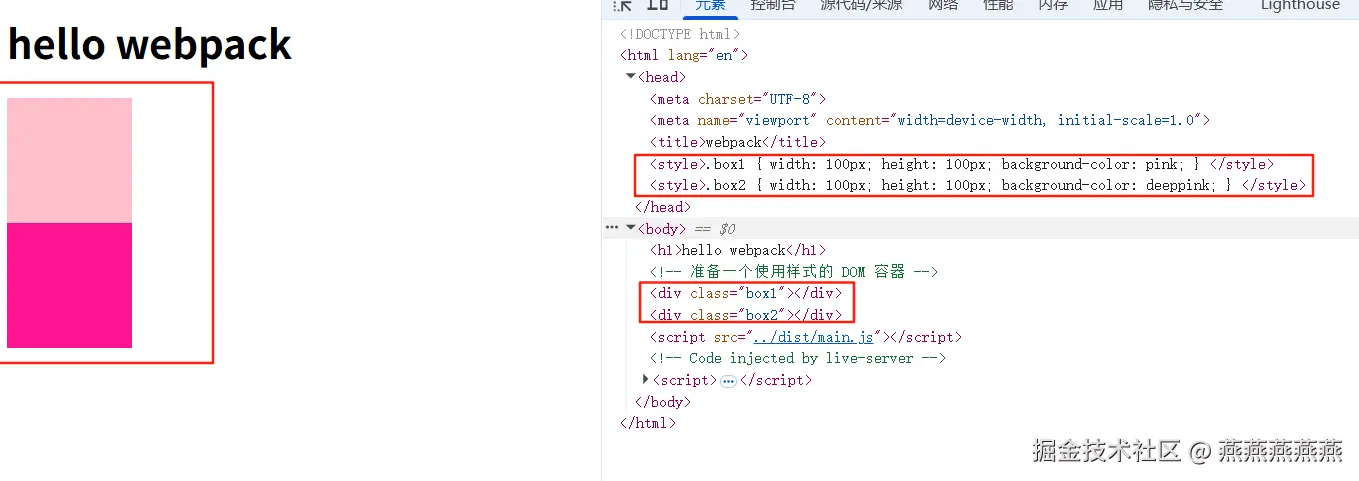
Task: Select the title webpack node
Action: point(738,142)
